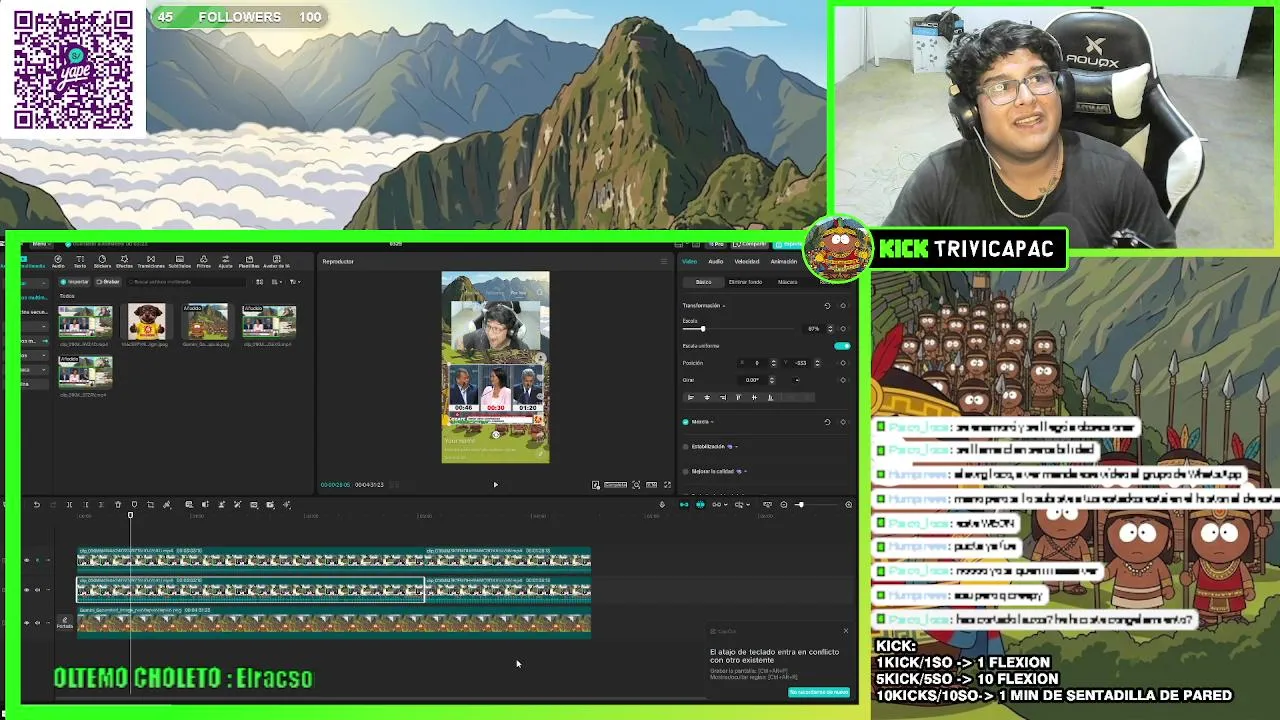Click the fullscreen icon in the player
This screenshot has width=1280, height=720.
coord(667,485)
